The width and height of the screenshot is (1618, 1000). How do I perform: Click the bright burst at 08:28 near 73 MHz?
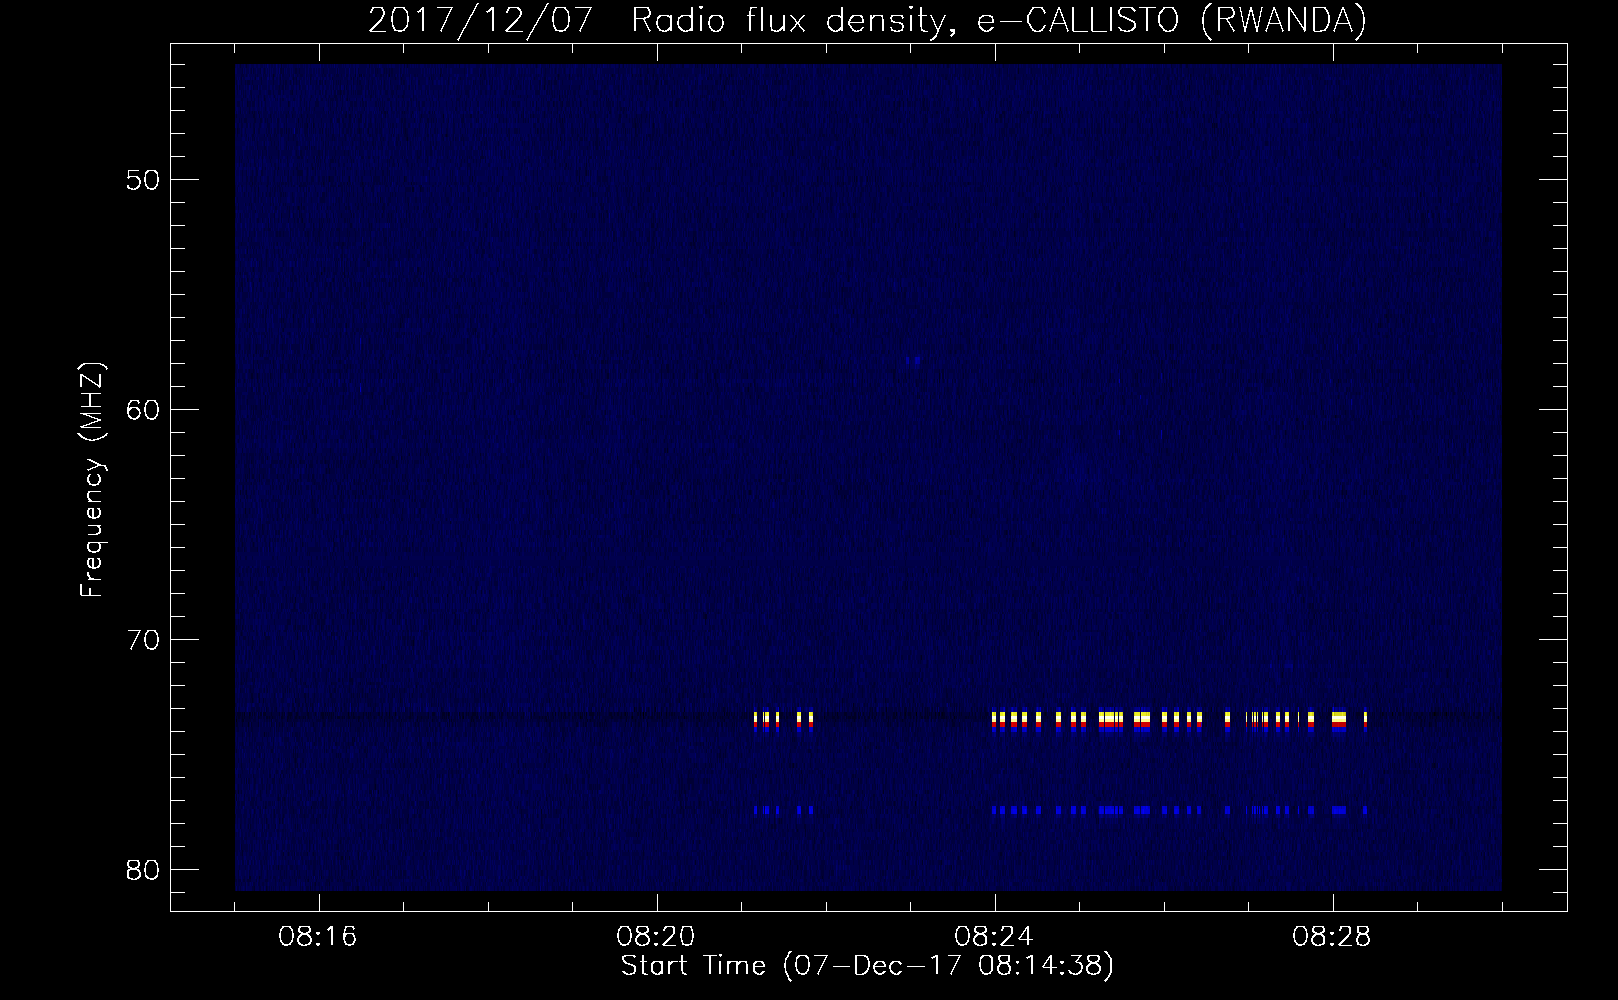[1339, 719]
